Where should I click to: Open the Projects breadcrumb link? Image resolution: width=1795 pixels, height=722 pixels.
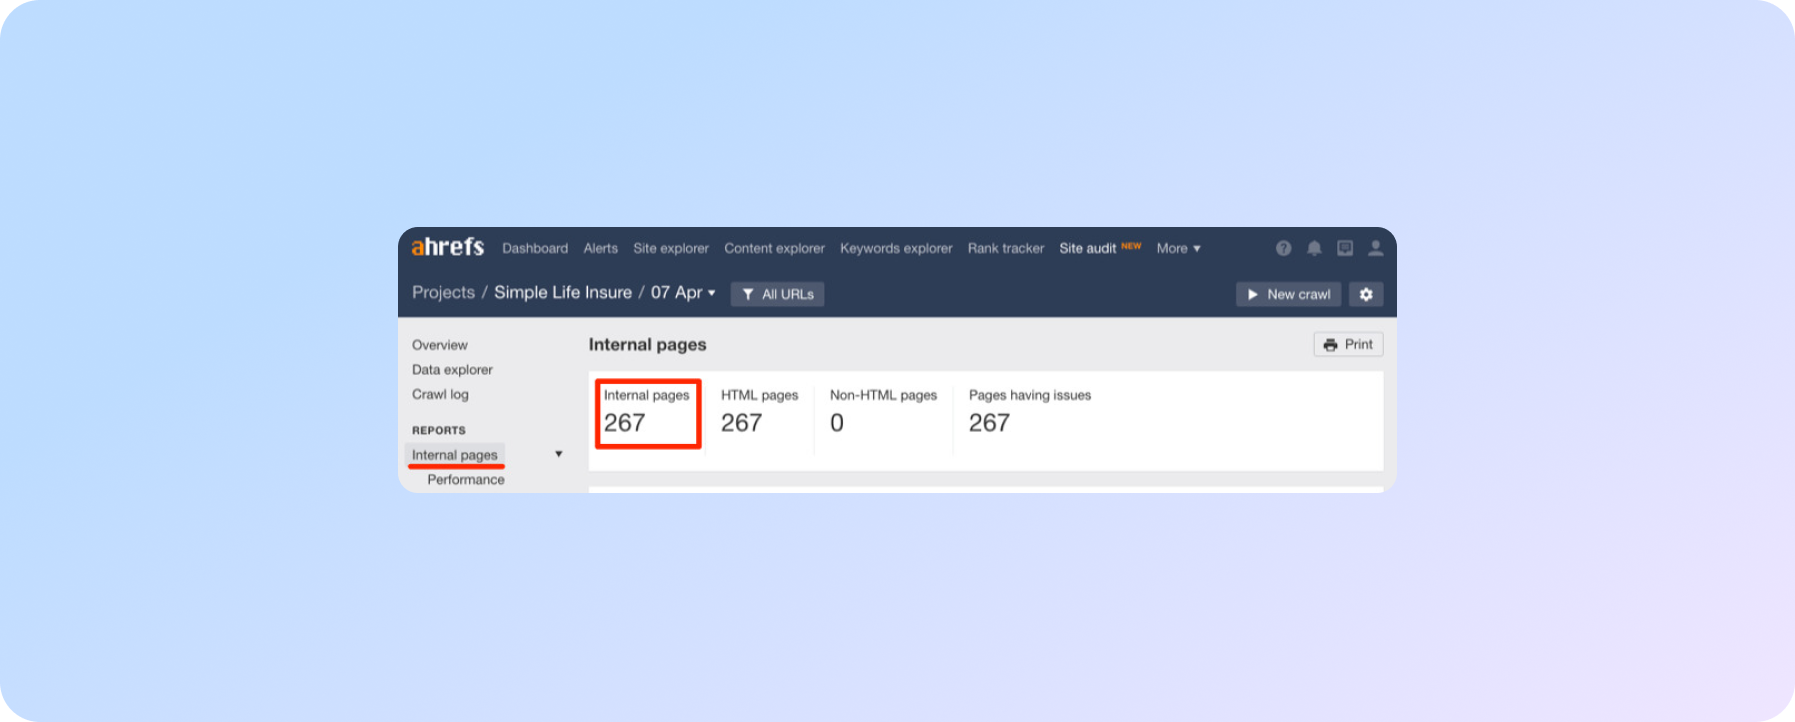point(443,292)
